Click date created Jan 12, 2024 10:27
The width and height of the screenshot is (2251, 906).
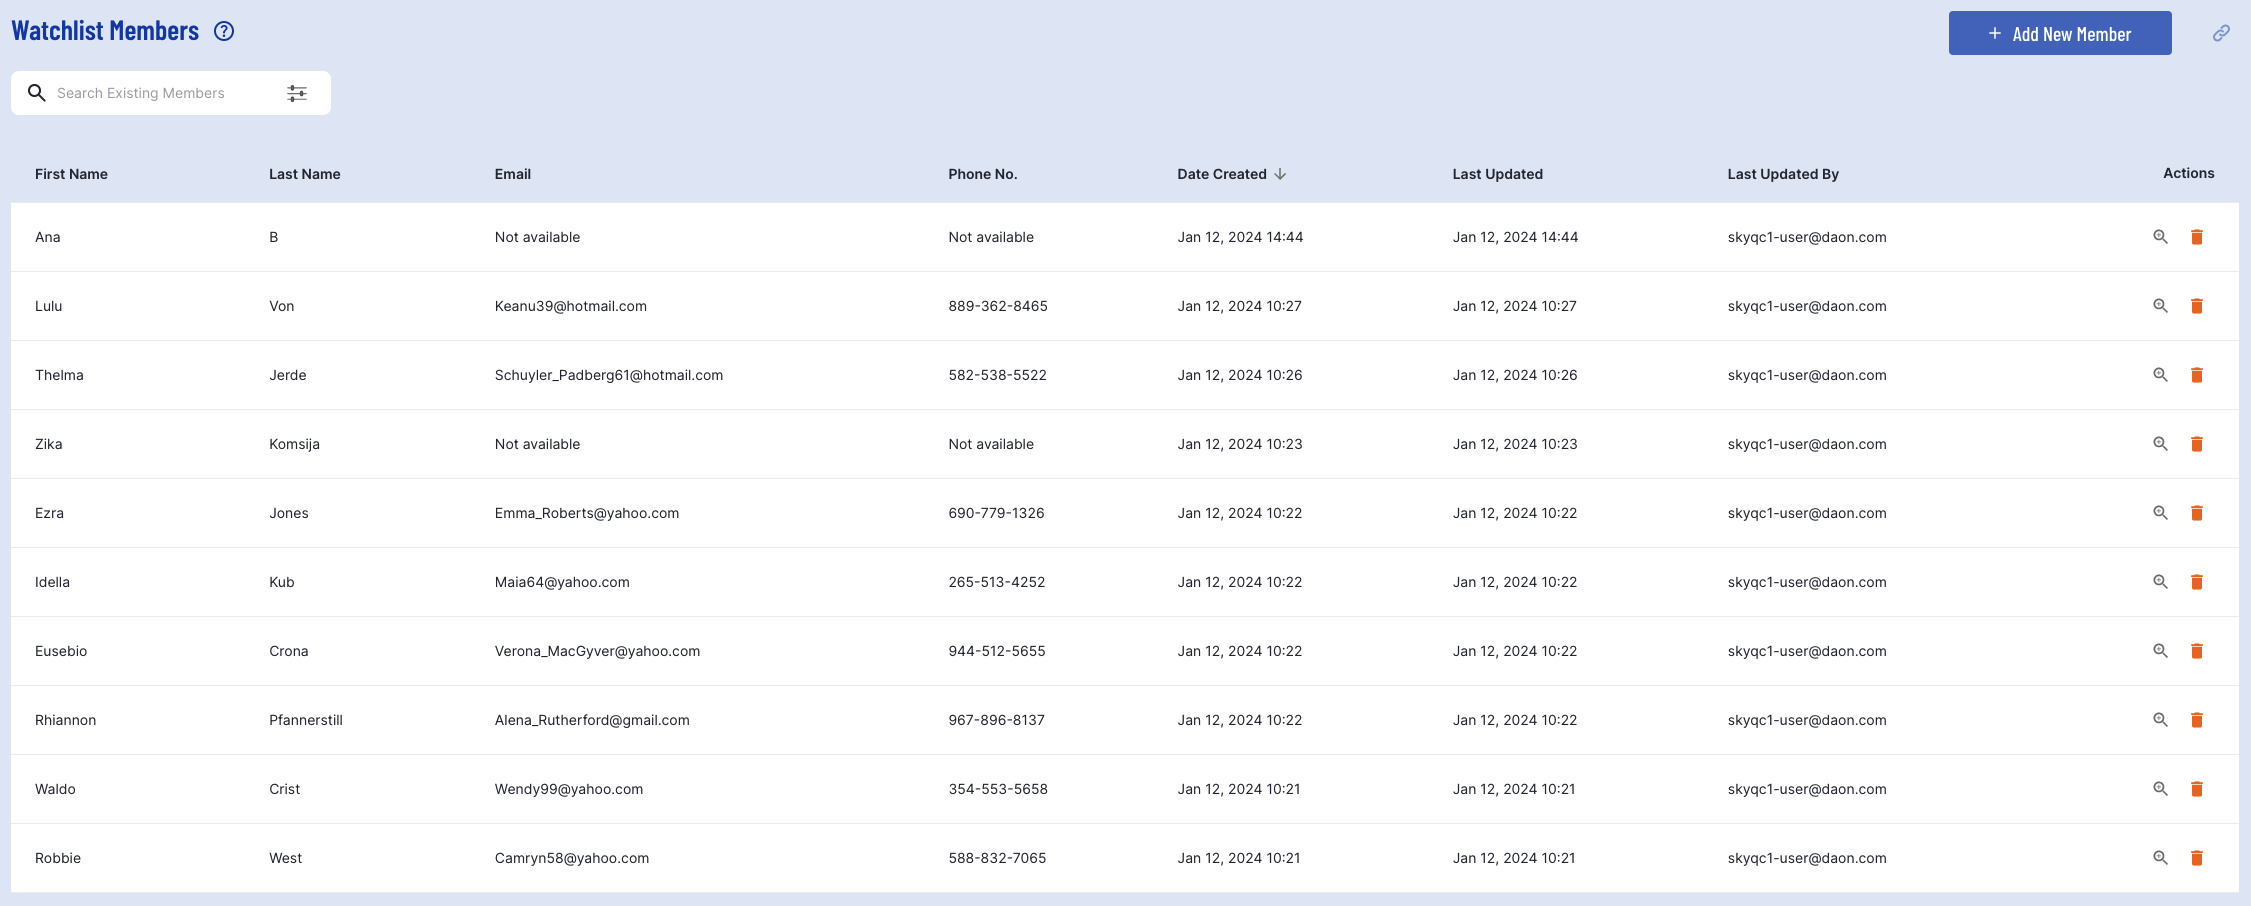point(1239,306)
